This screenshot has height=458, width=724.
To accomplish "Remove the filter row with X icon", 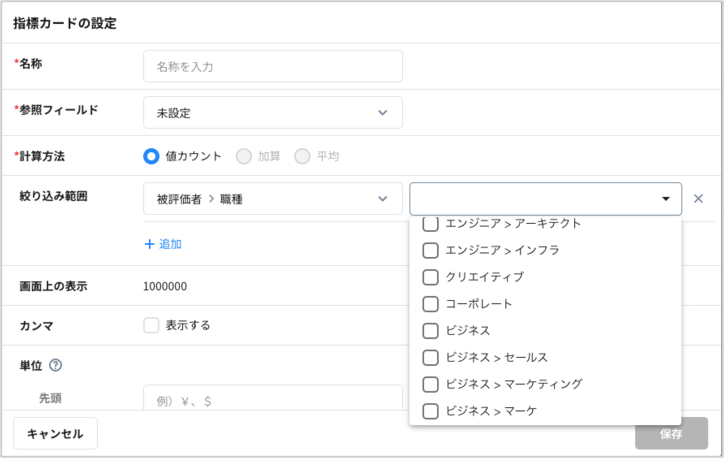I will [x=698, y=199].
